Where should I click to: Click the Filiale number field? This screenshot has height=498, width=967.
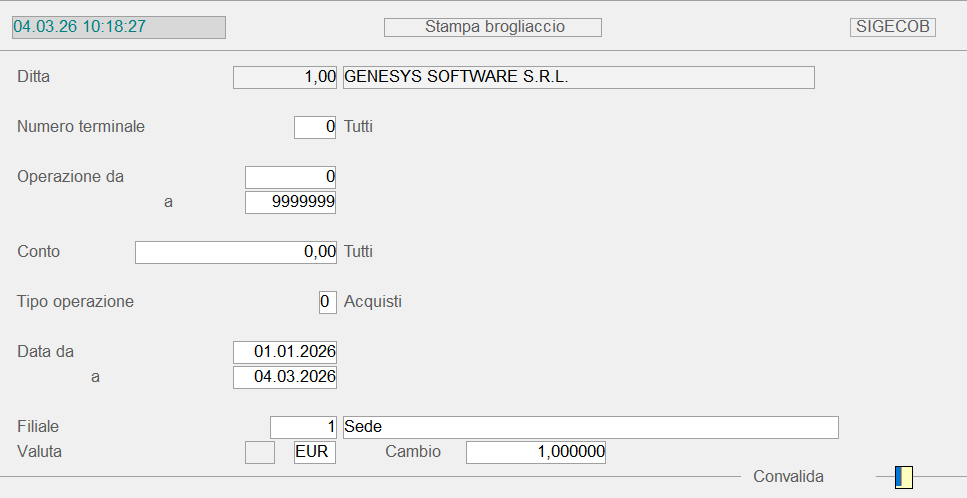[303, 427]
